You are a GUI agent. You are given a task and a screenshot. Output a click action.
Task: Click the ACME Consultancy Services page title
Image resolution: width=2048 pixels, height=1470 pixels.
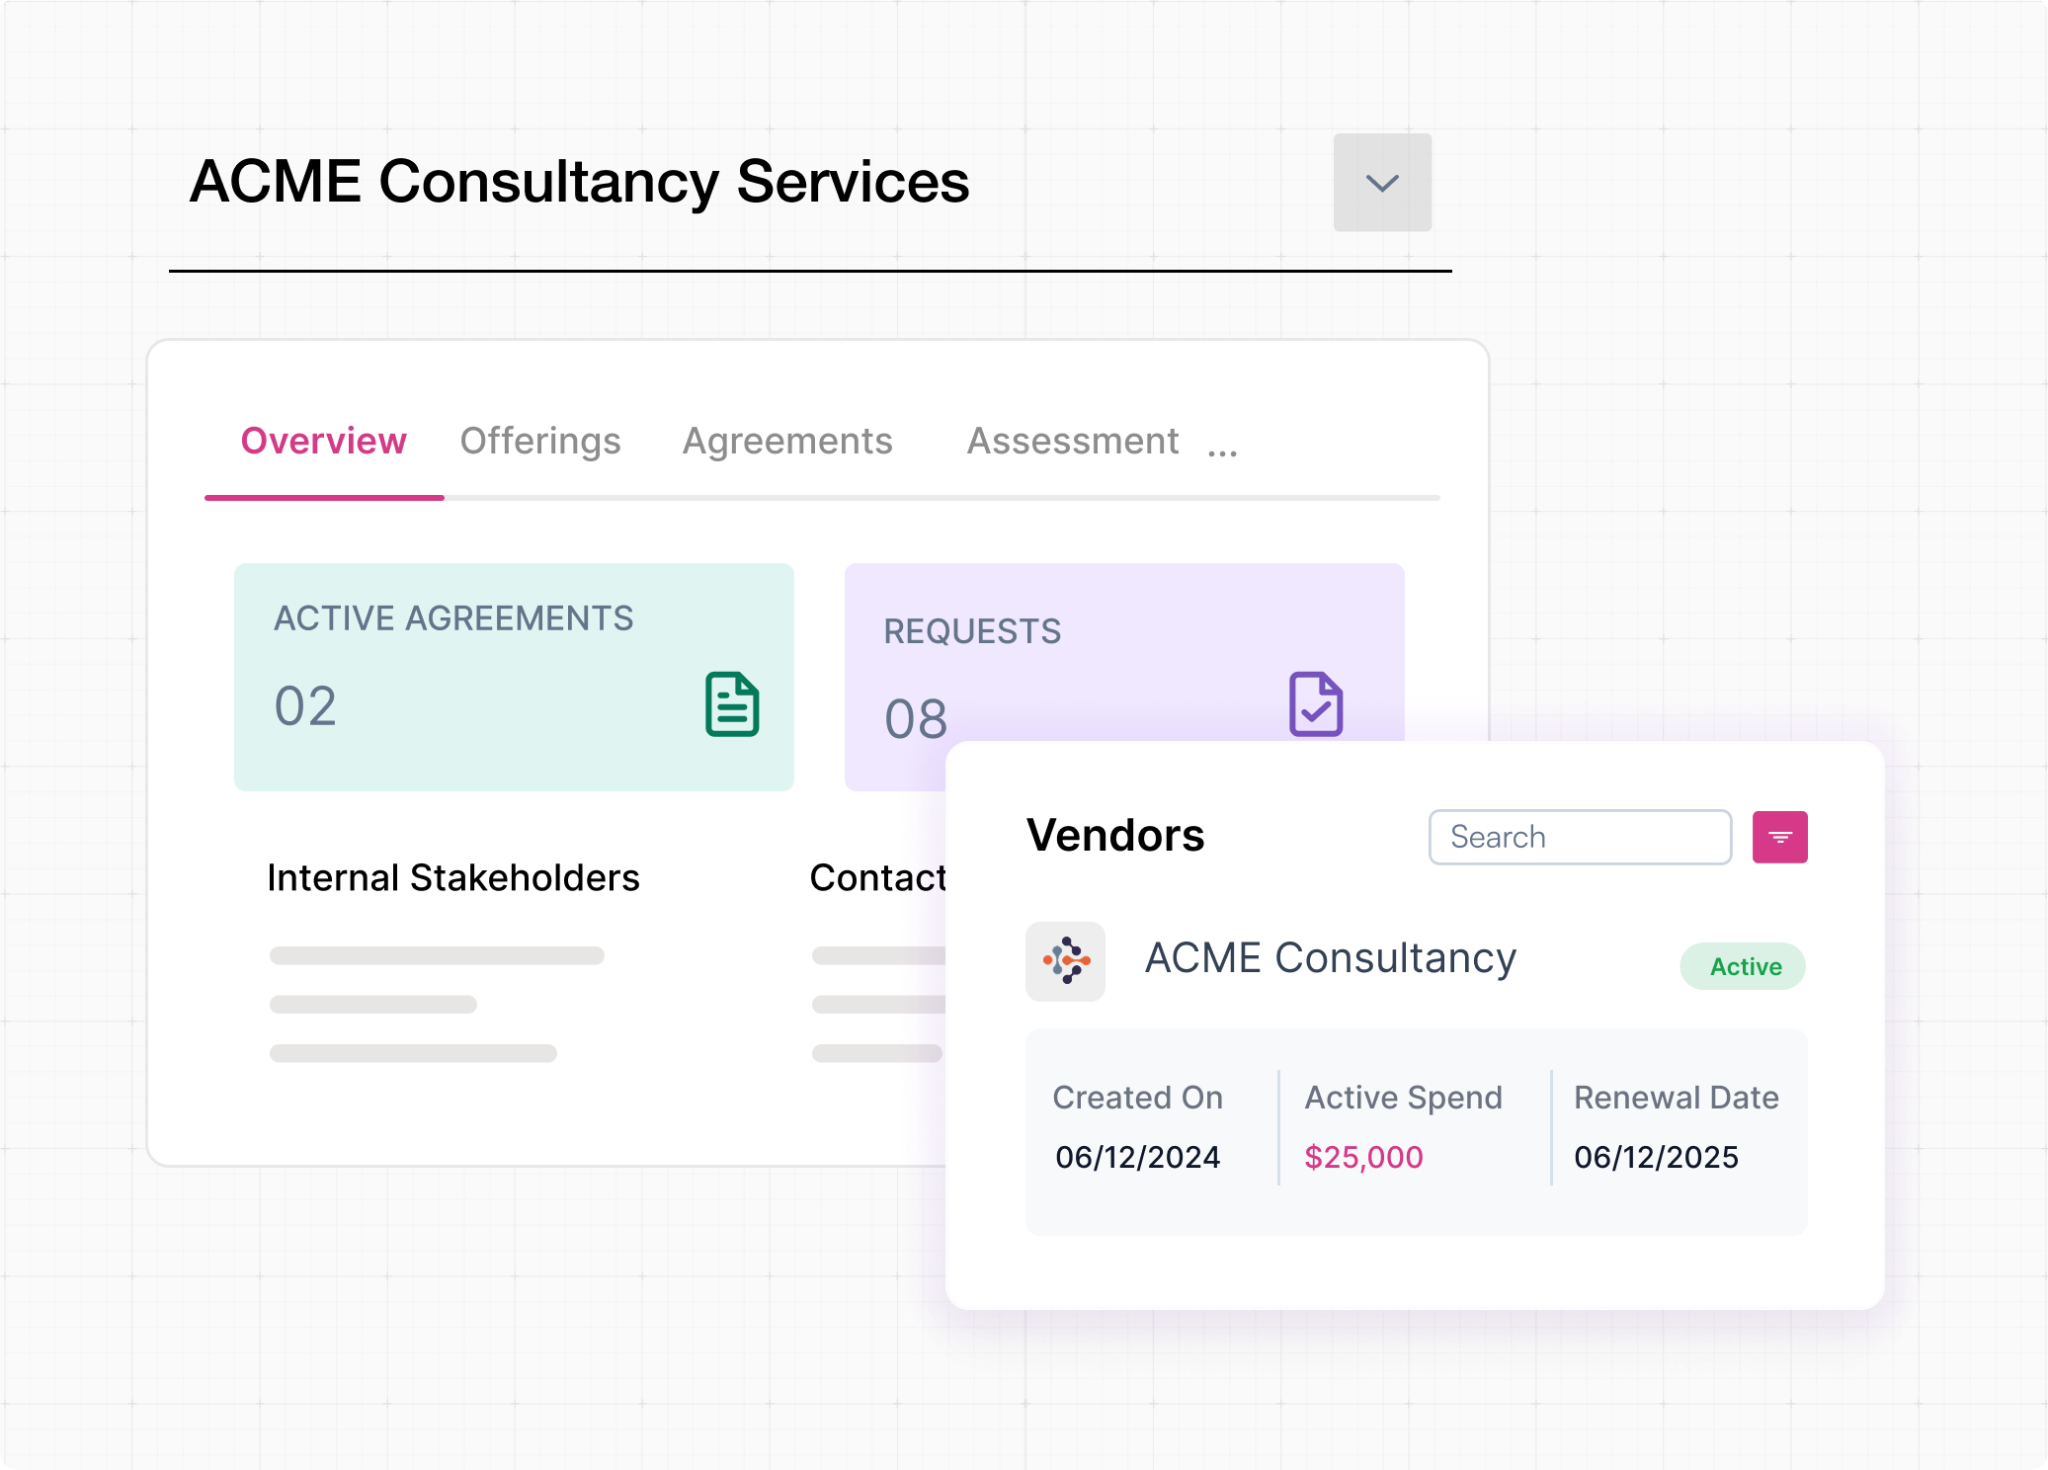pos(579,182)
